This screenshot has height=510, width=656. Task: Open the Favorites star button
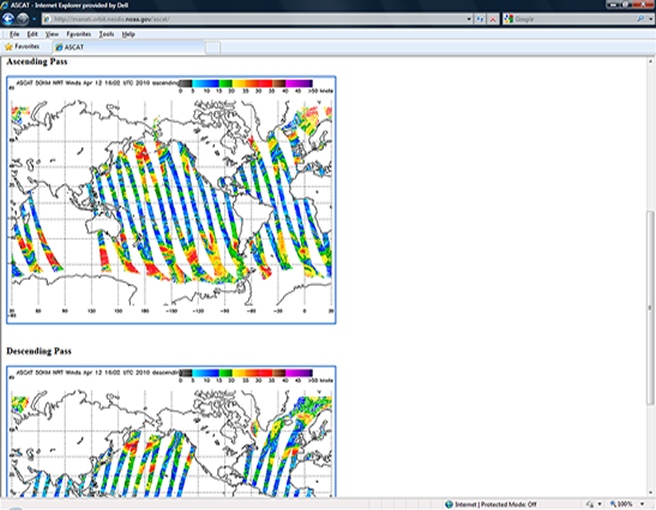click(x=22, y=47)
